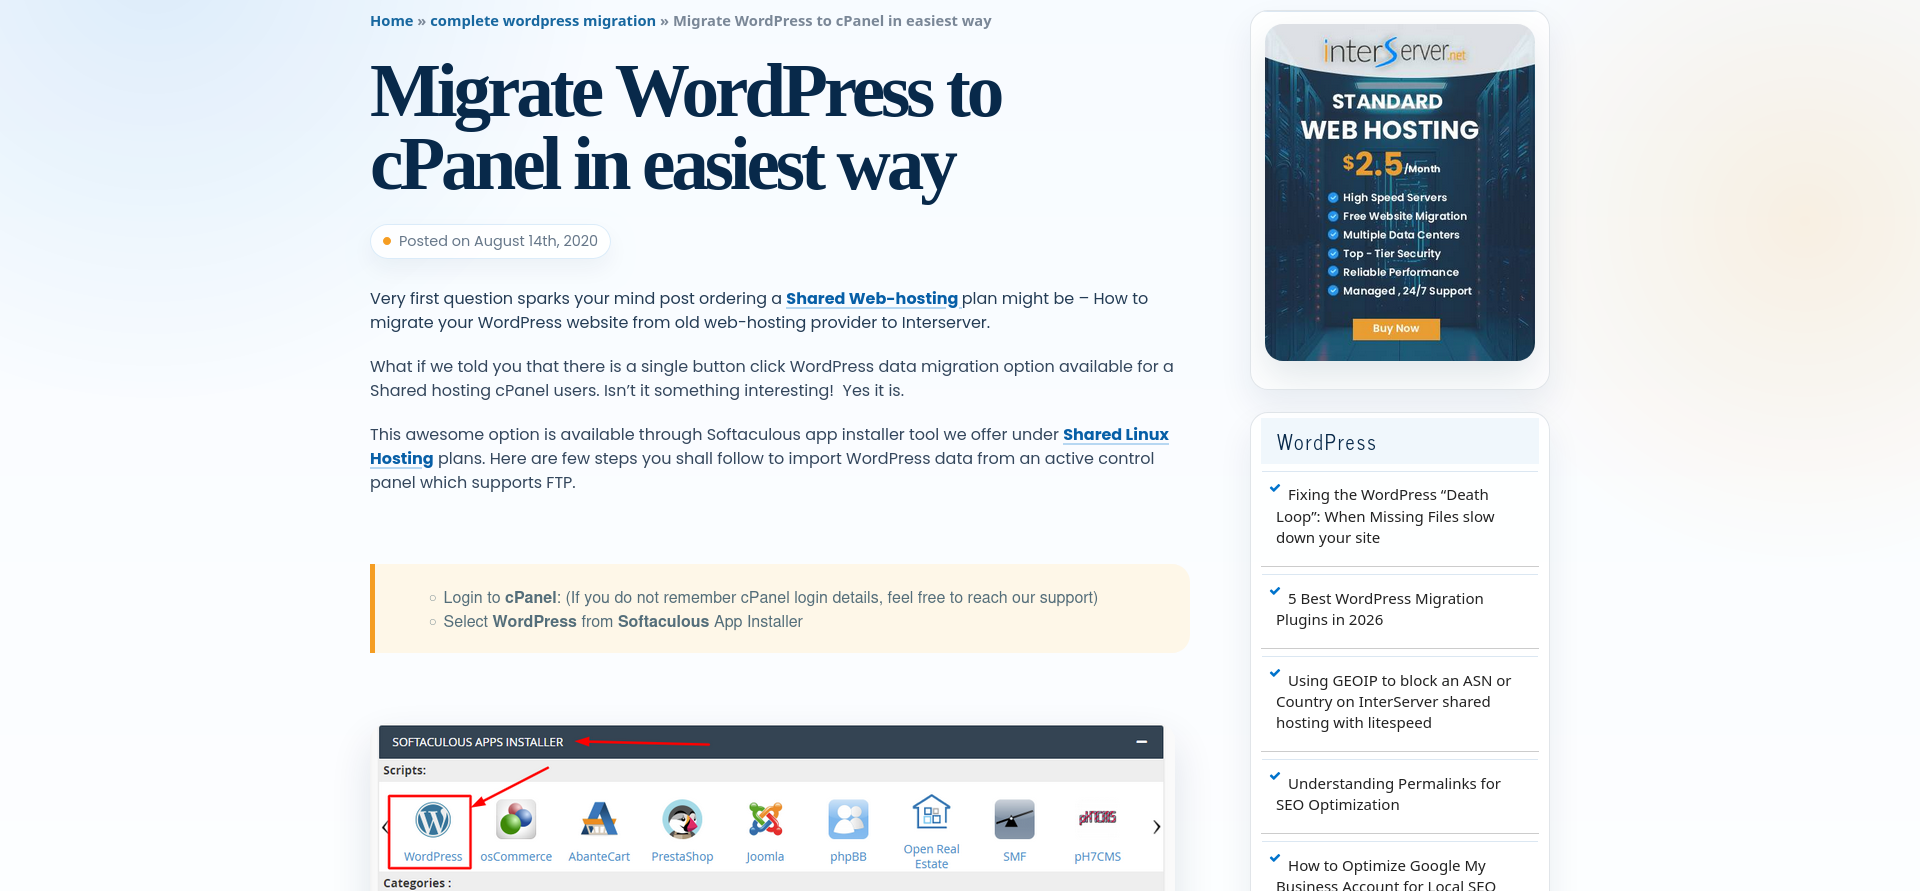Click the InterServer logo in the banner

tap(1394, 51)
